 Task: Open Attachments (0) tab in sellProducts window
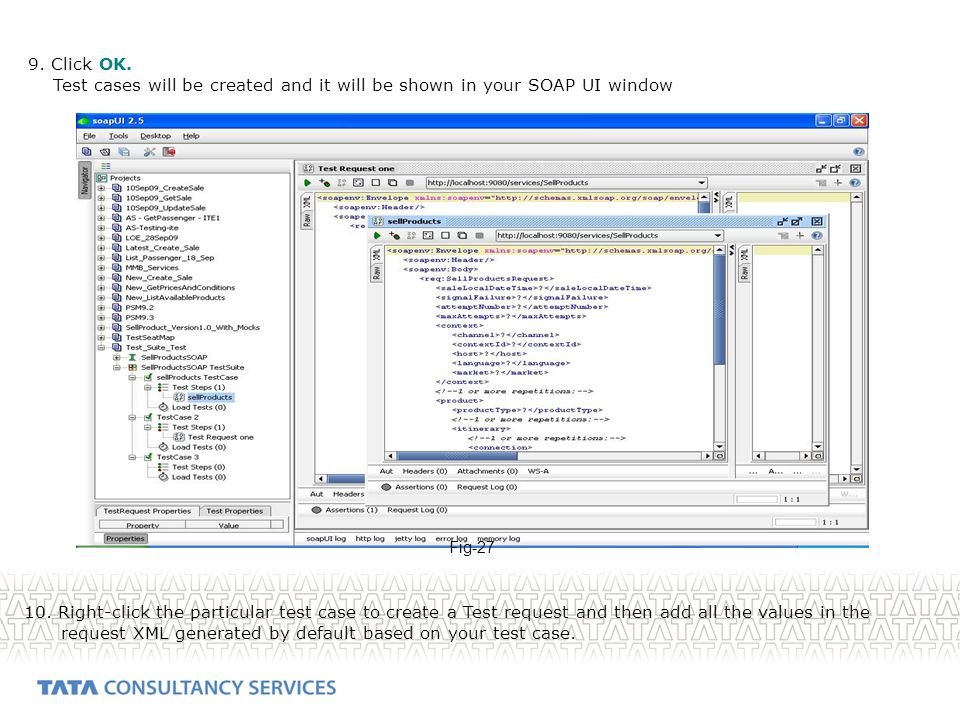click(x=487, y=471)
